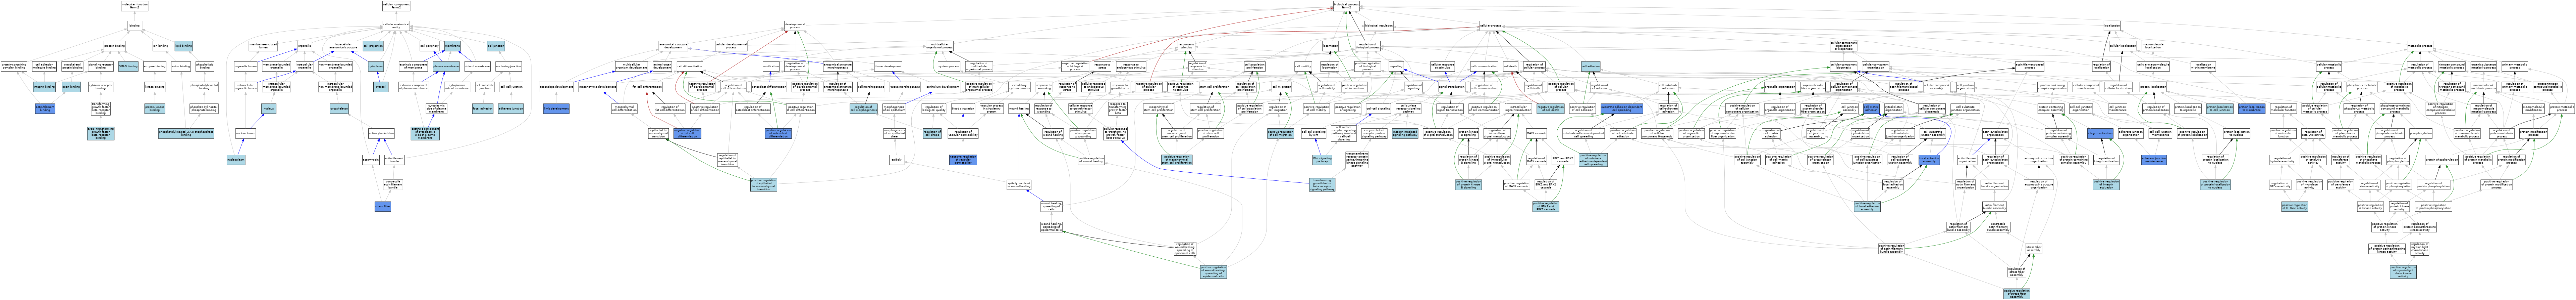Select the highlighted 'Wnt signaling pathway' node
Image resolution: width=2576 pixels, height=300 pixels.
[x=1322, y=160]
